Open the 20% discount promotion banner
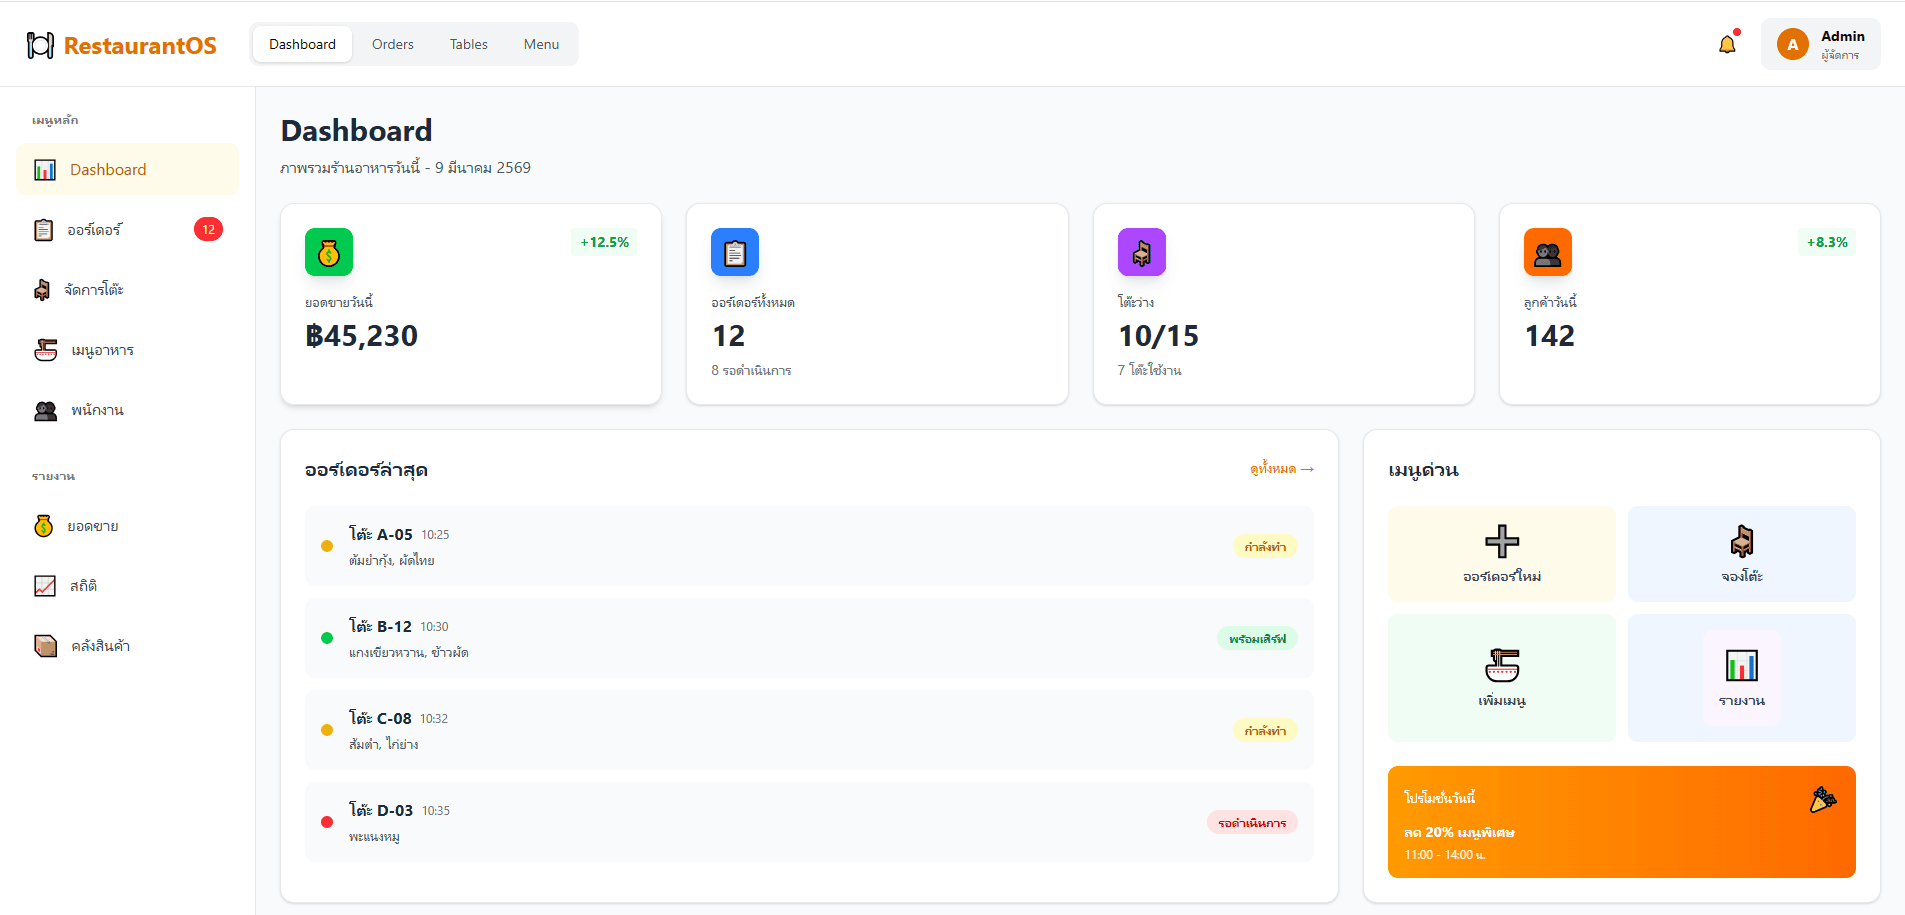The height and width of the screenshot is (915, 1905). click(x=1621, y=822)
